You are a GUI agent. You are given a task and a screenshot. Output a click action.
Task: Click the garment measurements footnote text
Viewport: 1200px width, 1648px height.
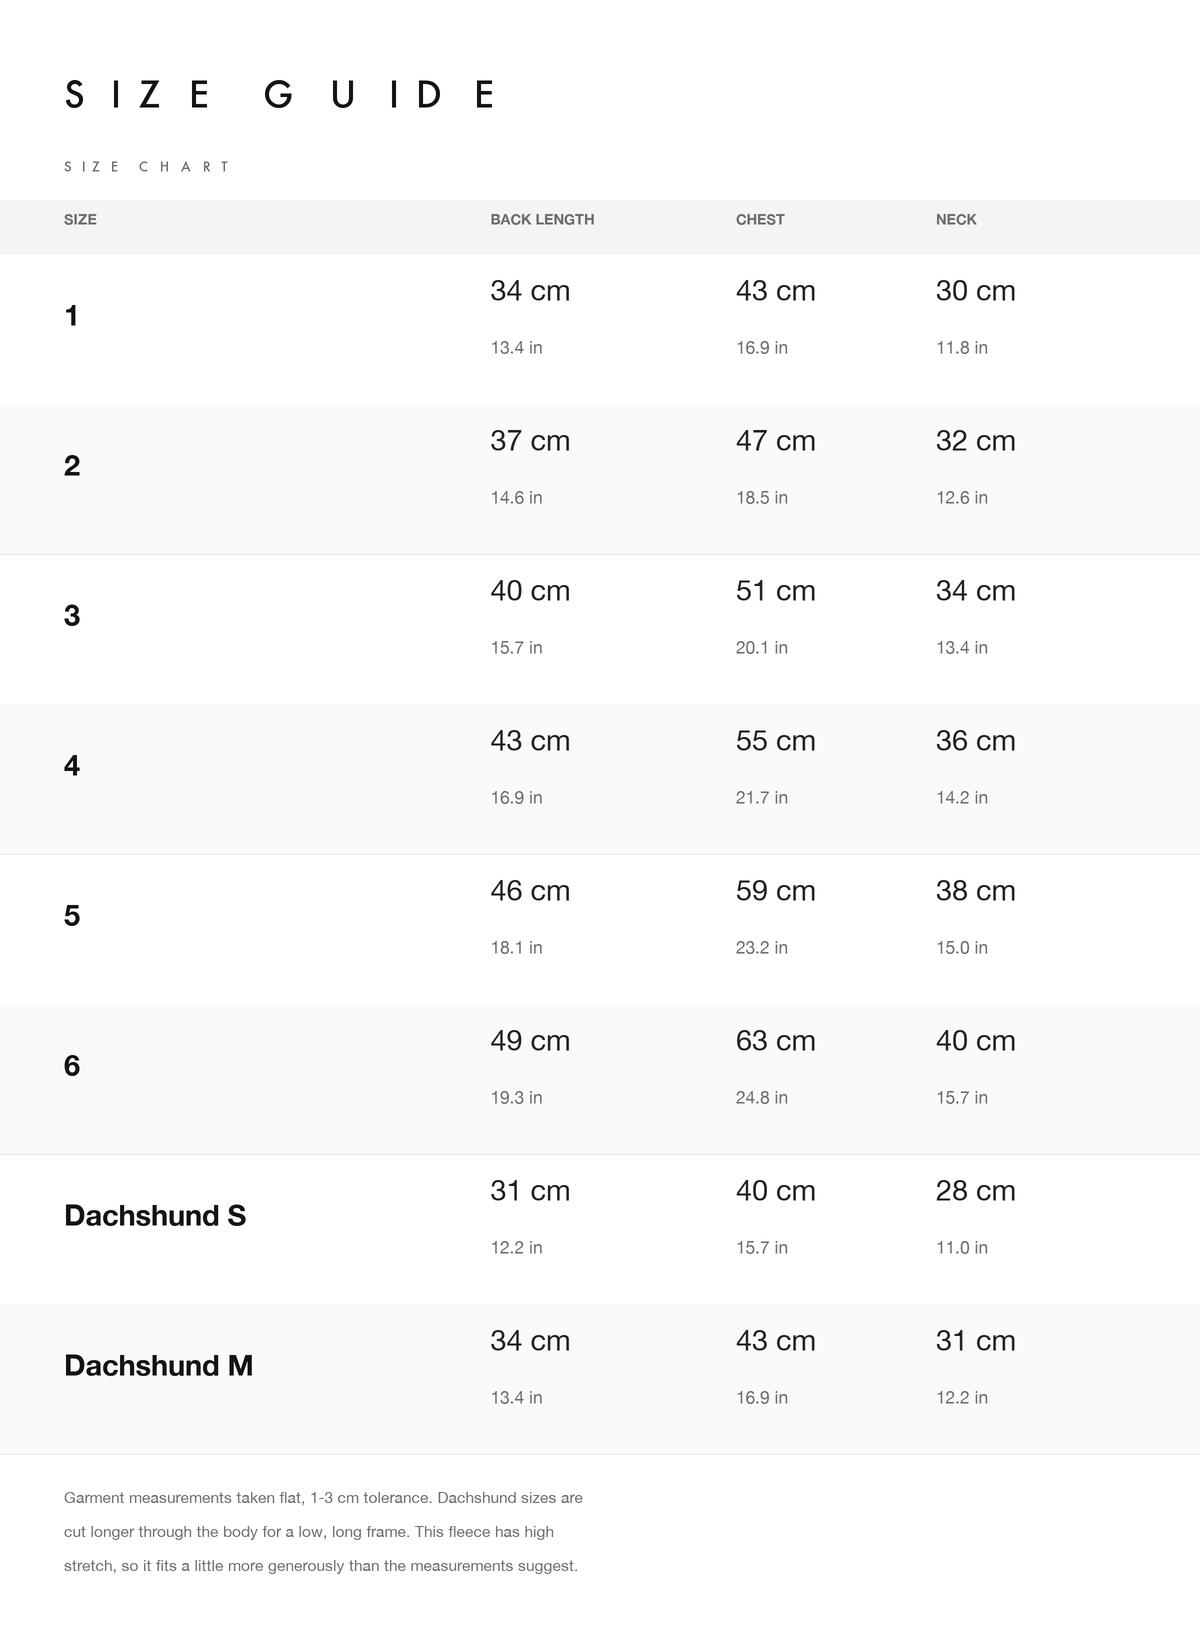click(x=323, y=1532)
